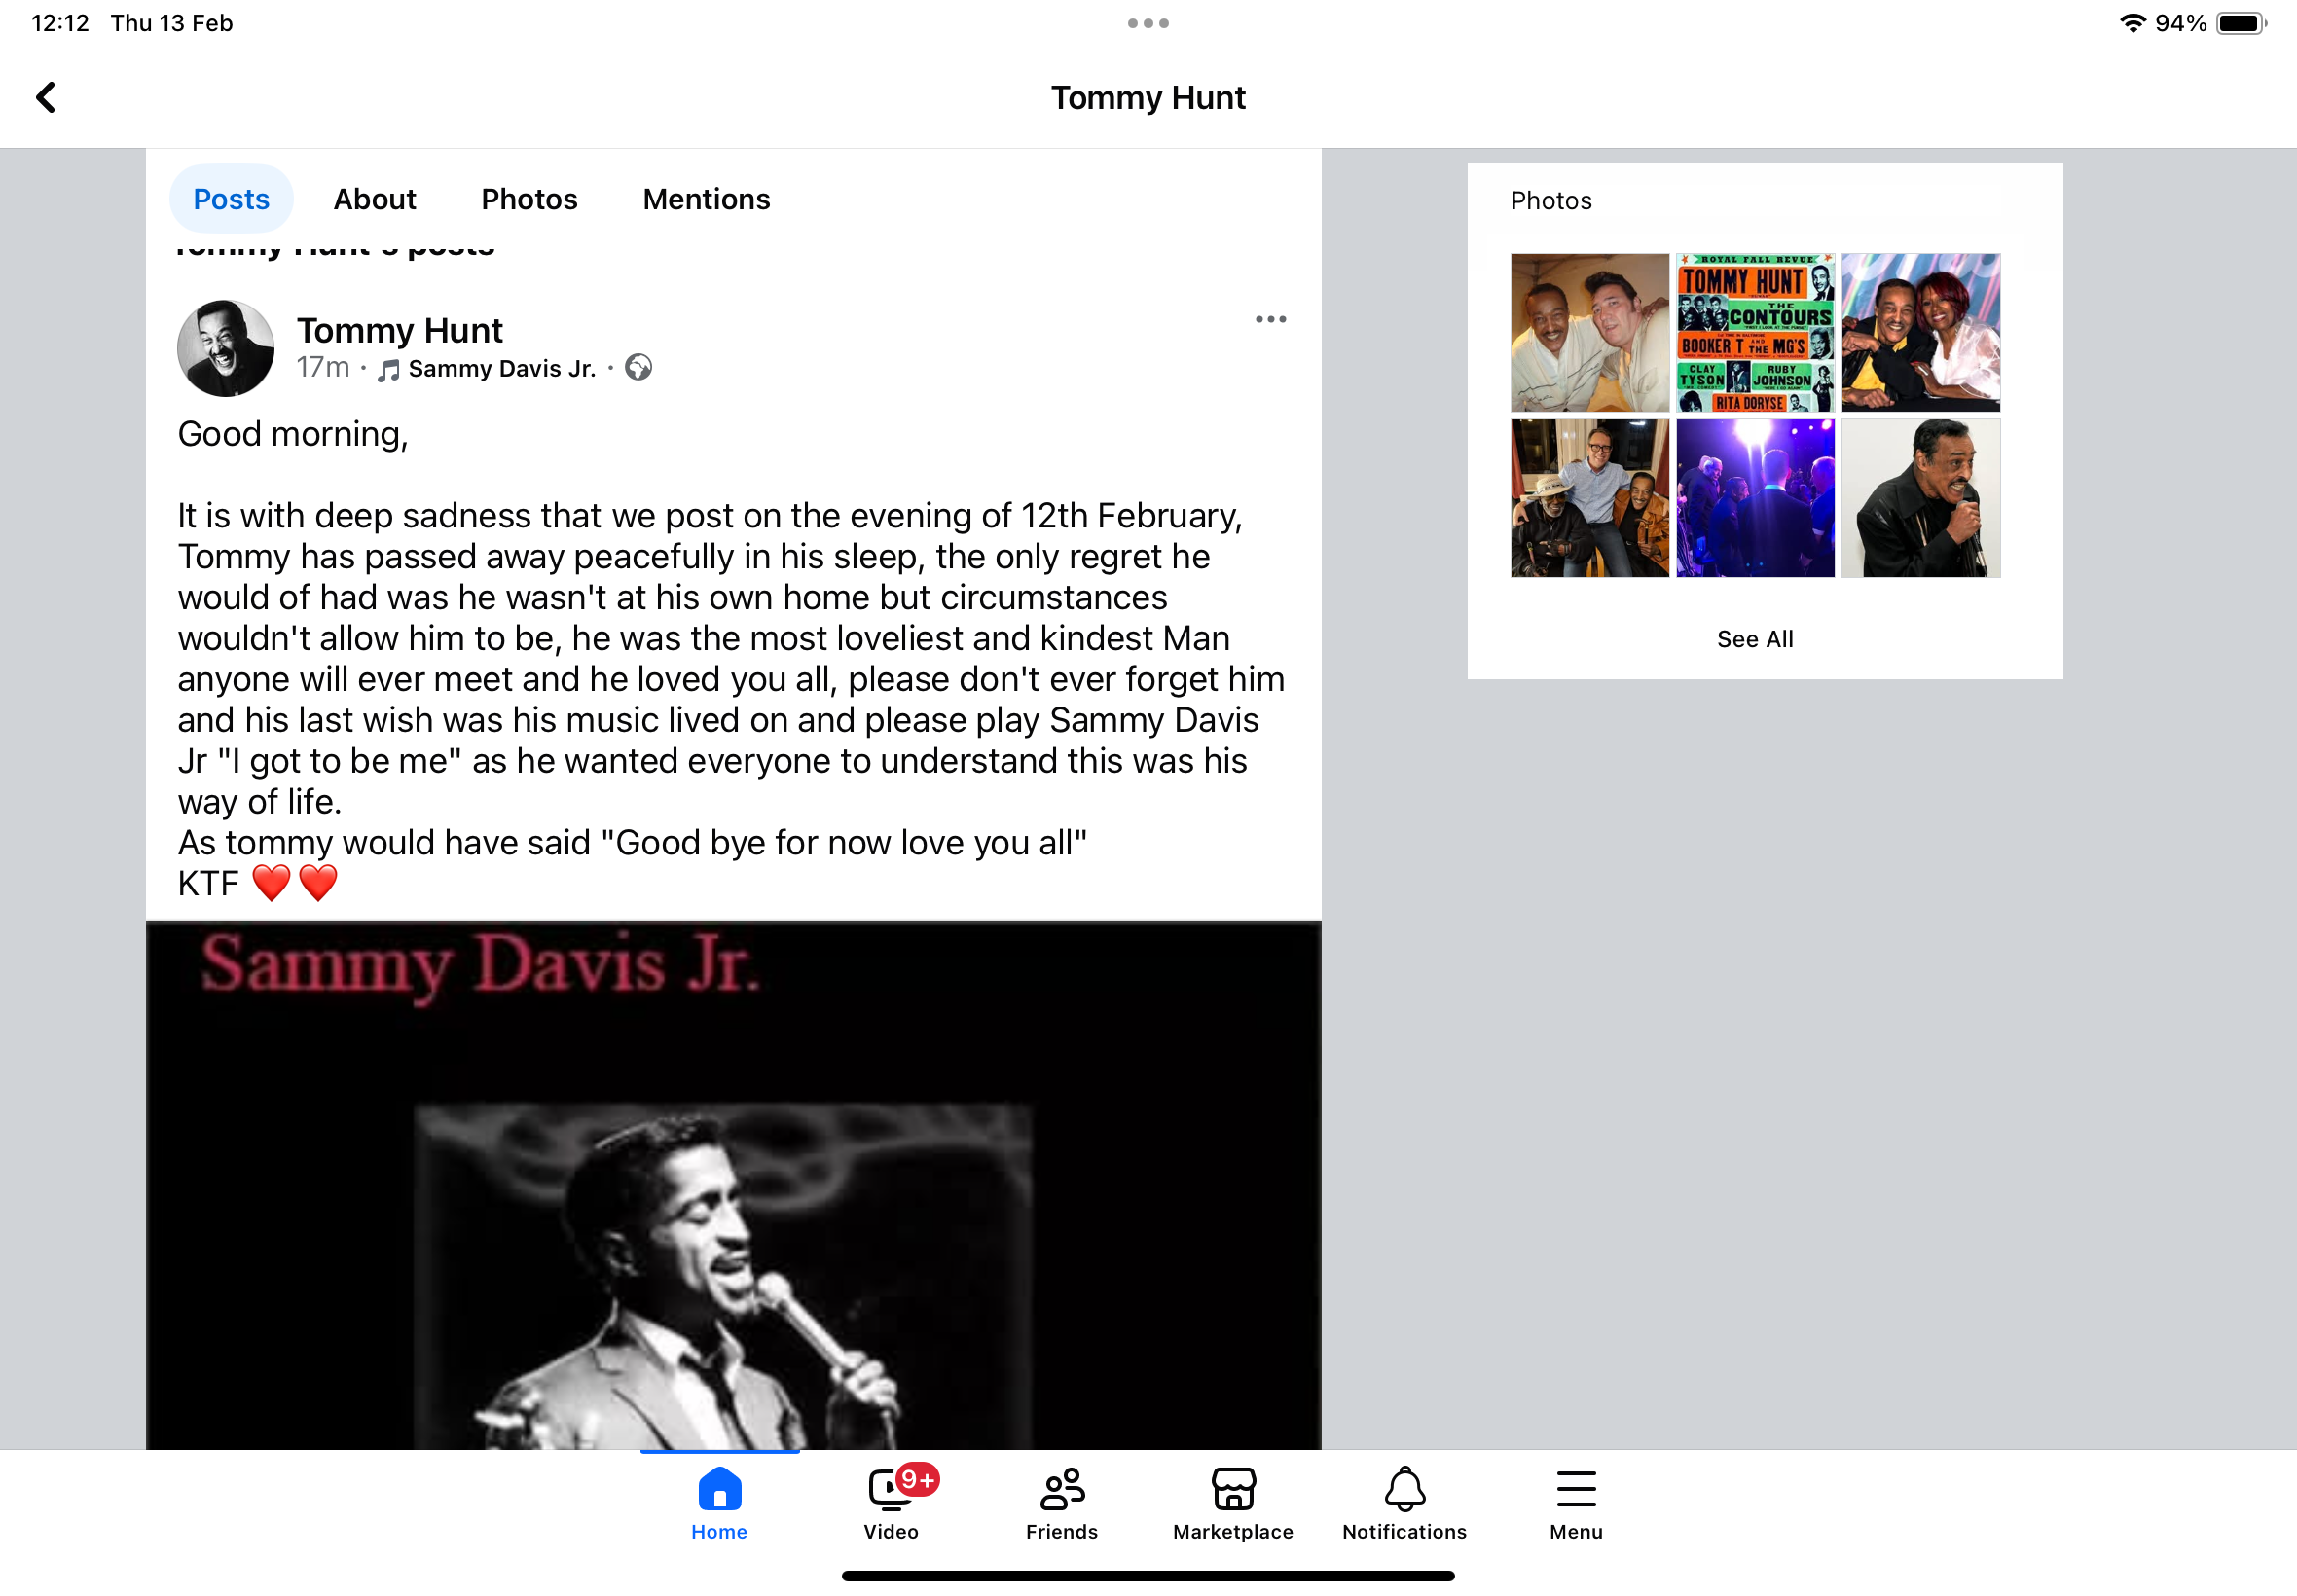Open the Video tab with 9+ badge
The image size is (2297, 1596).
891,1503
